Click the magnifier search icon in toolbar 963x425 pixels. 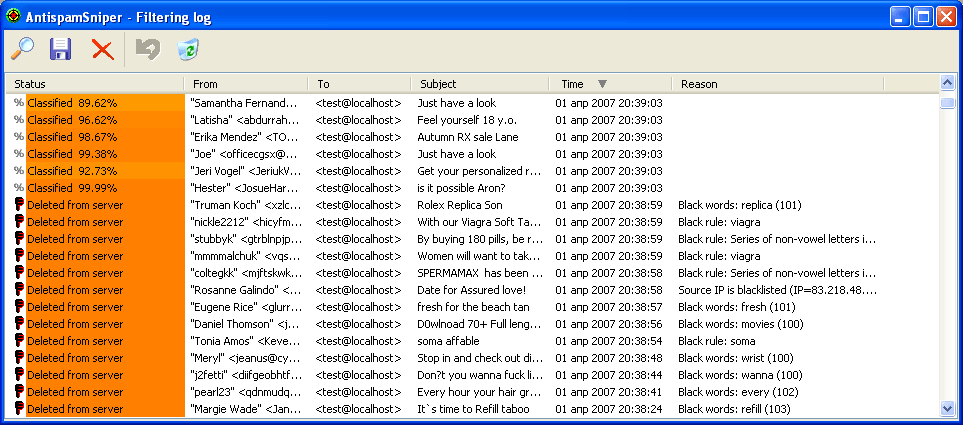tap(22, 49)
